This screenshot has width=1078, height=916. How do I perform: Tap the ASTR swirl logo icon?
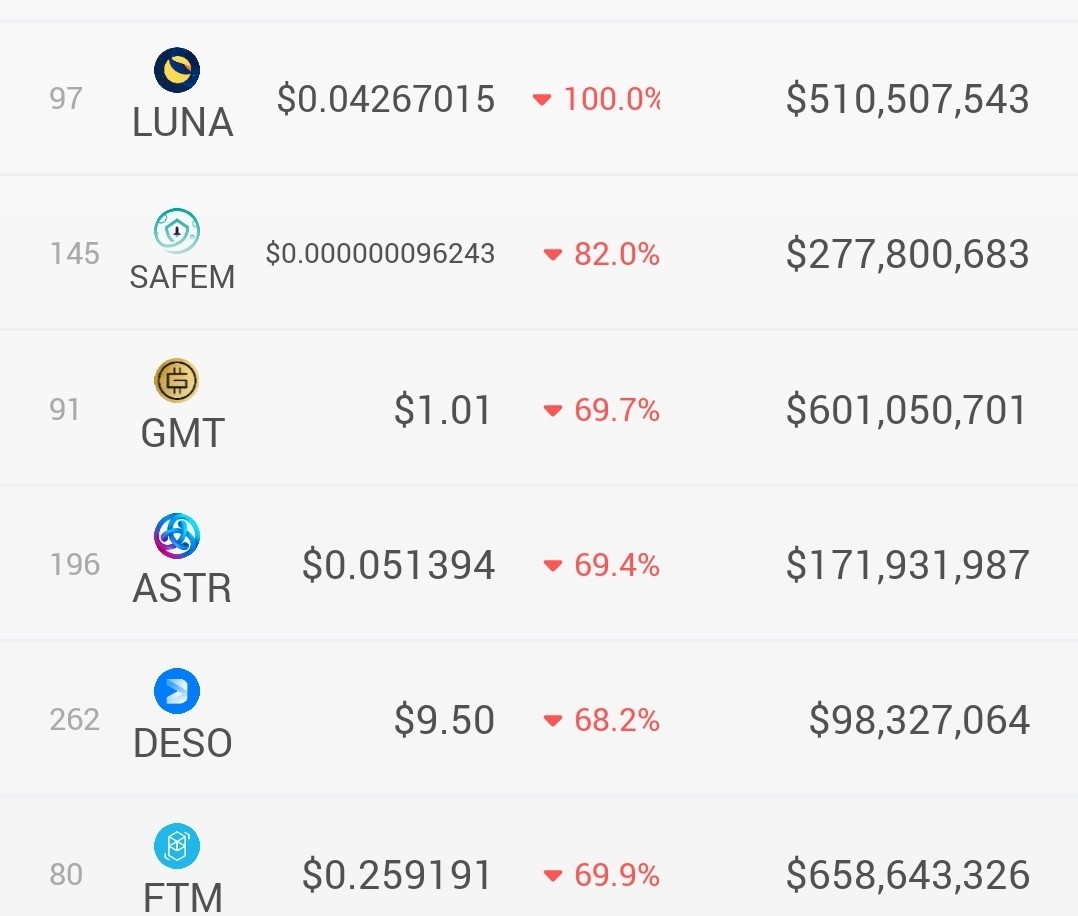(177, 535)
